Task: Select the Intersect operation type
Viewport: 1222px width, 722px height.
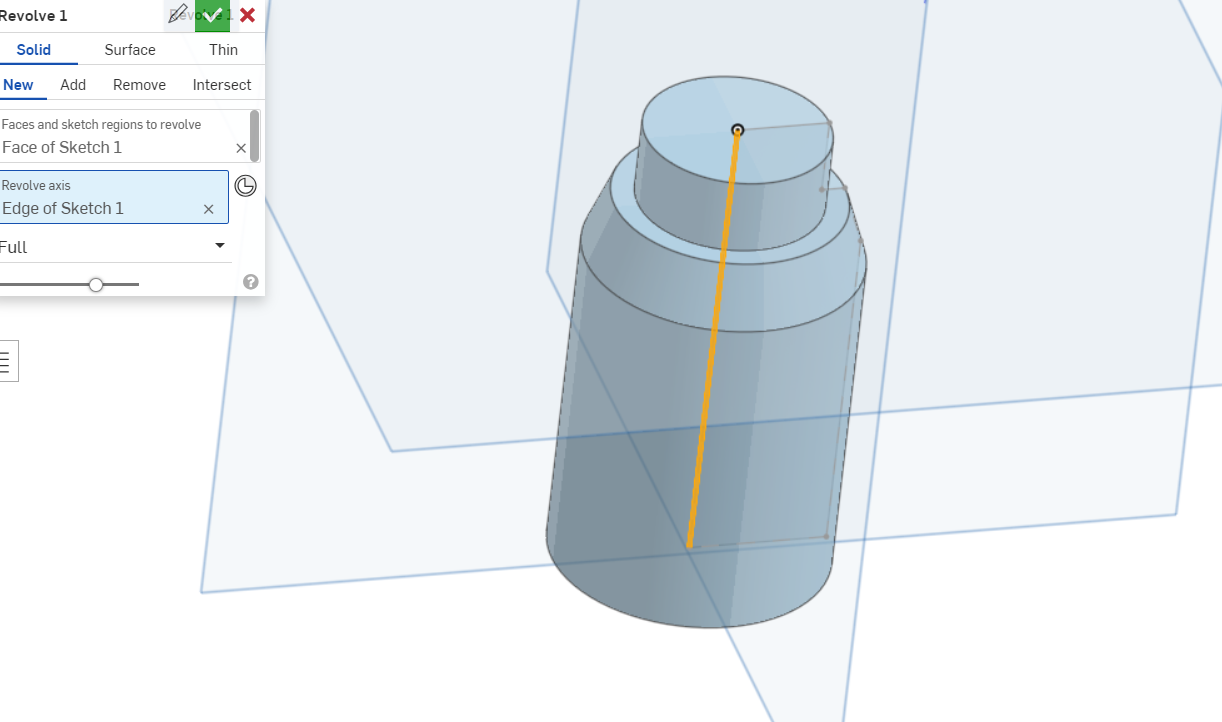Action: coord(222,85)
